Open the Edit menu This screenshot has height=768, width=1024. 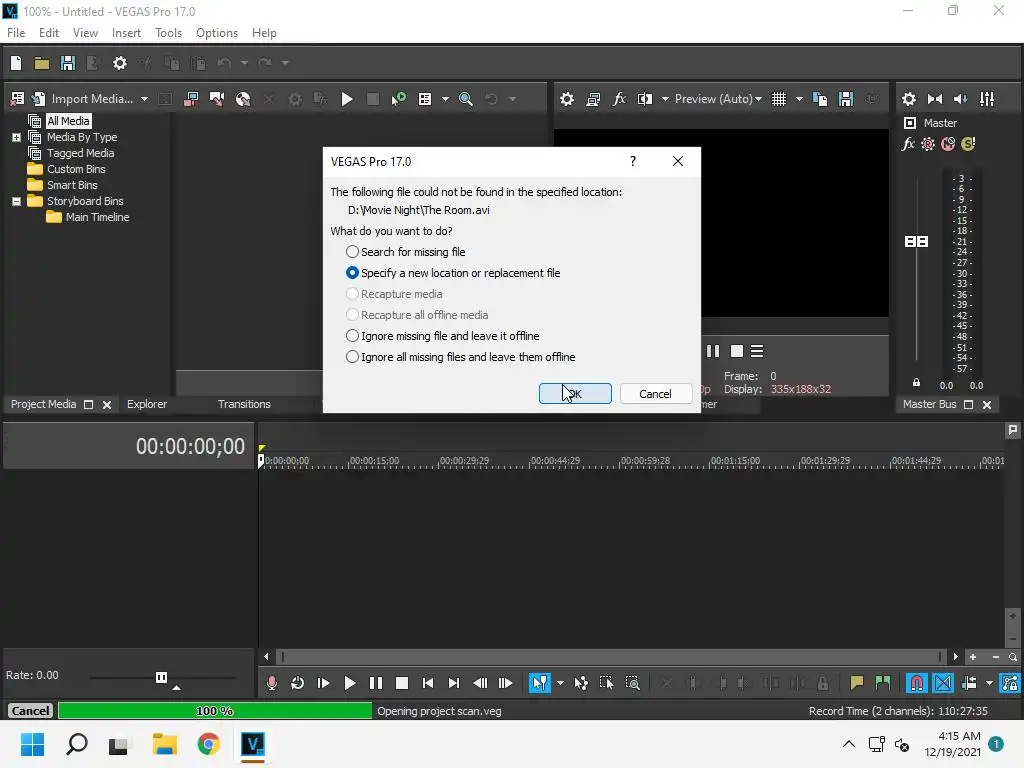click(x=48, y=33)
